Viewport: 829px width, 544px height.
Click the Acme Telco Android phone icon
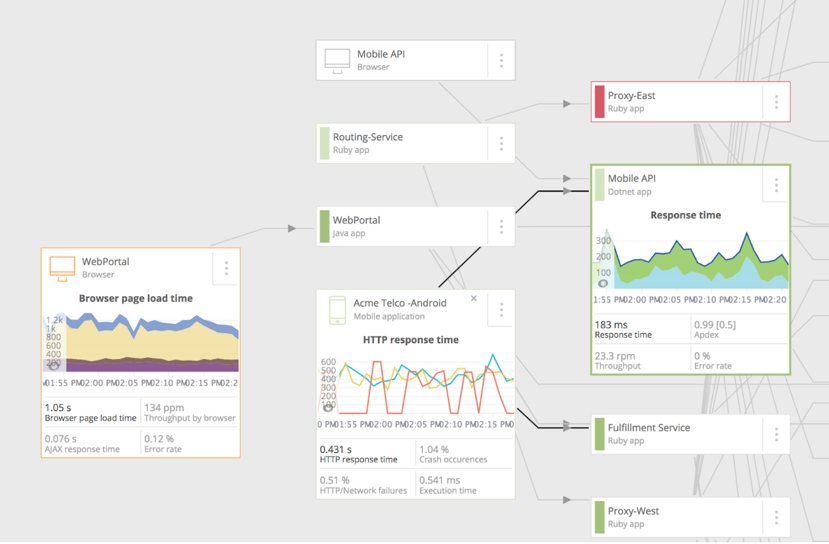tap(337, 309)
